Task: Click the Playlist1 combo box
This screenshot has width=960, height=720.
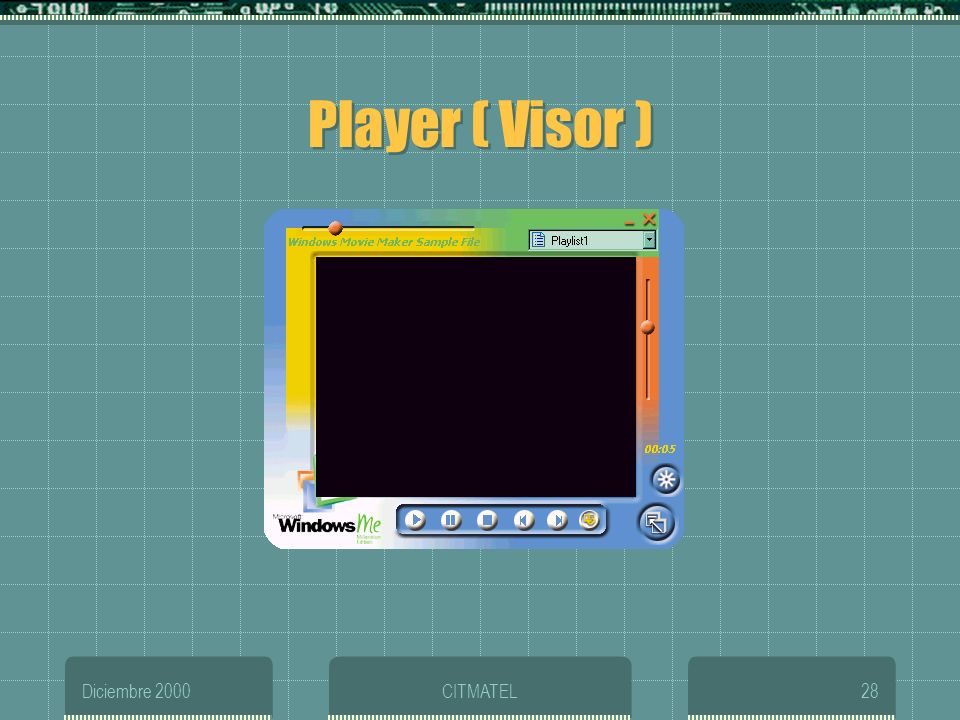Action: 593,240
